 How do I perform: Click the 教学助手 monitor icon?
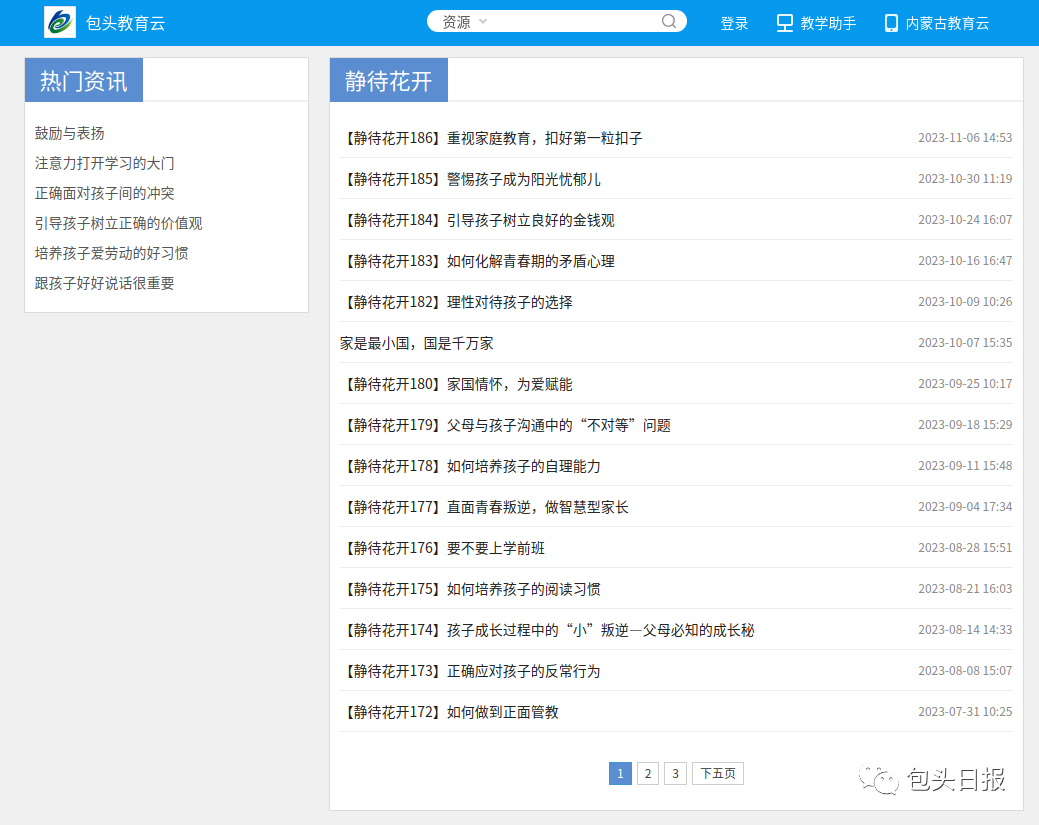click(785, 23)
